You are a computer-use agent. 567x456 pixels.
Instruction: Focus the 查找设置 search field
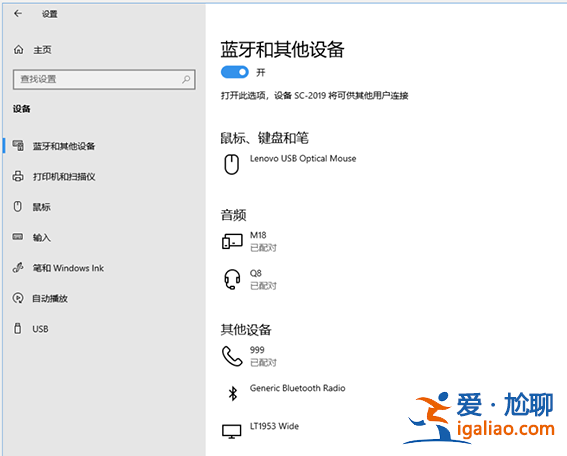click(104, 79)
